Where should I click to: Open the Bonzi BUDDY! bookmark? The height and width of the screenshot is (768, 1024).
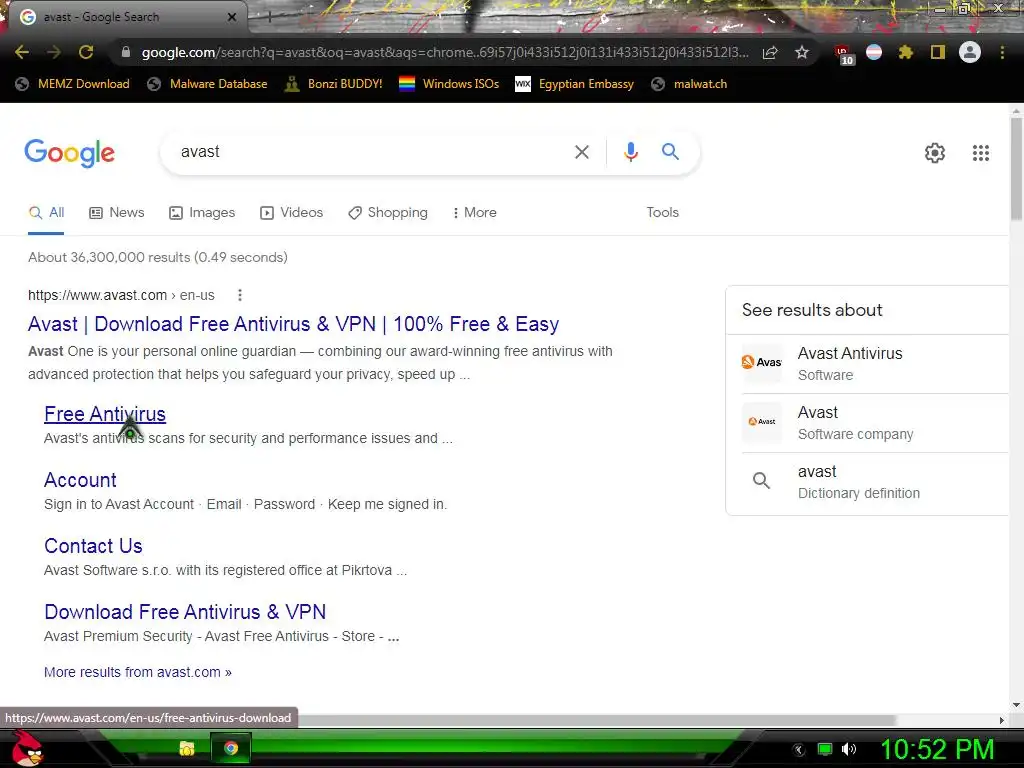pyautogui.click(x=334, y=84)
